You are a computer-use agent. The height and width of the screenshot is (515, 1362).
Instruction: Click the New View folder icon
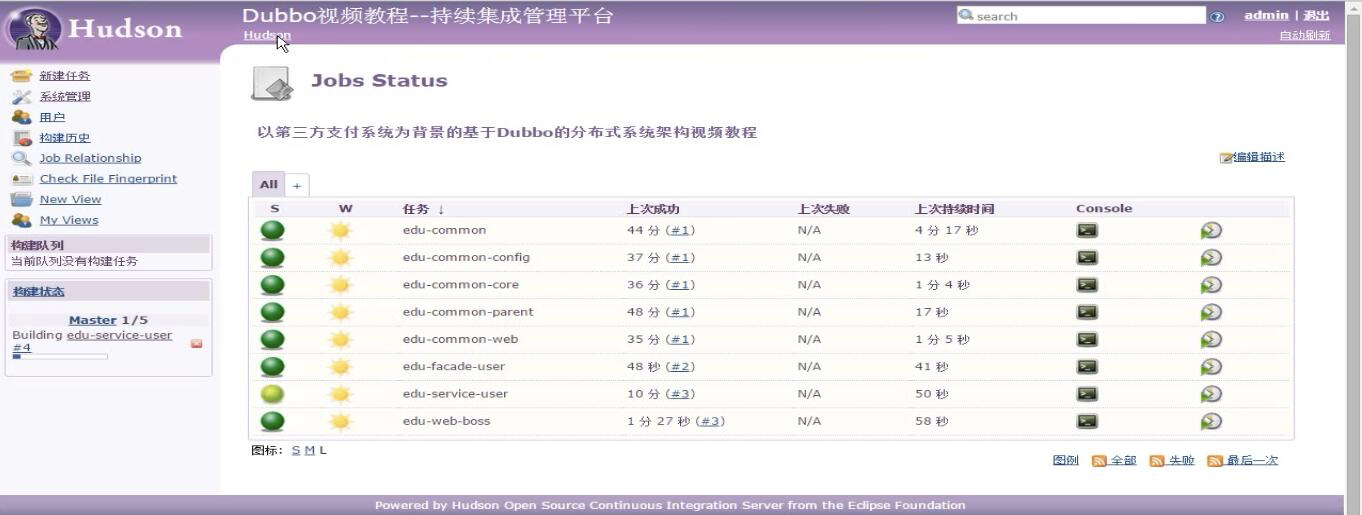[22, 199]
